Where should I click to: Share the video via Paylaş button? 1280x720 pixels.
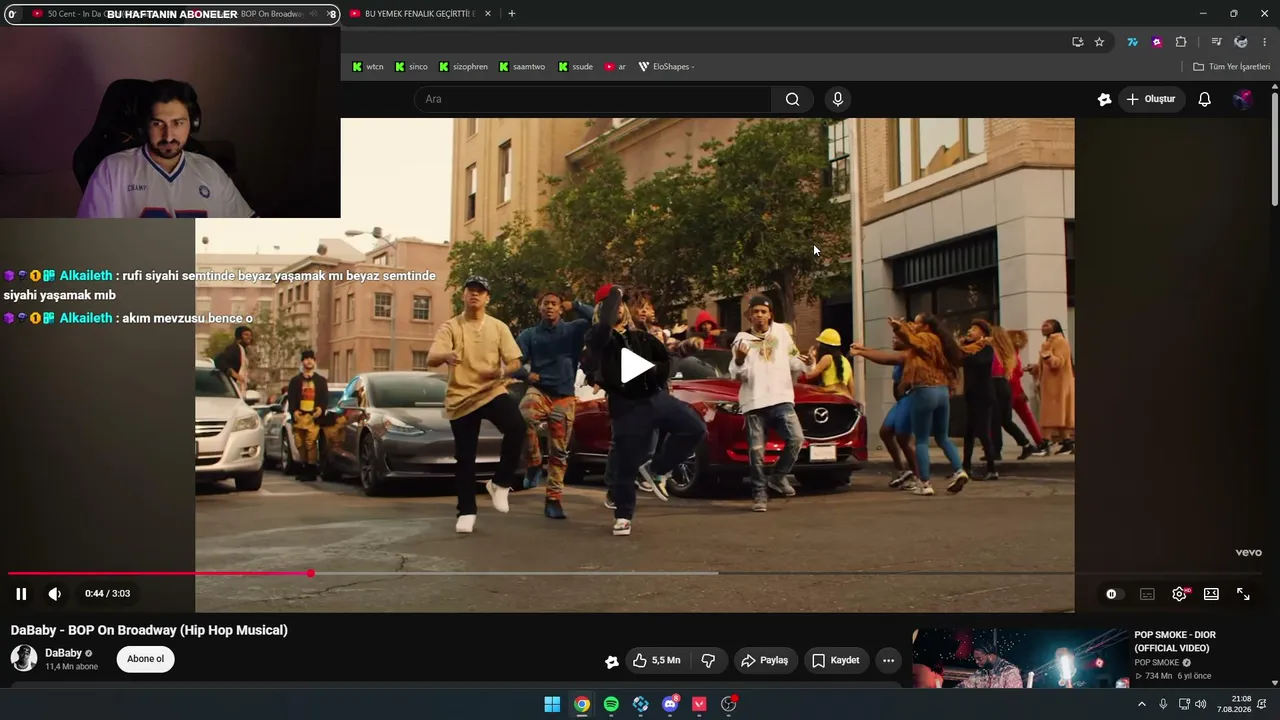point(764,661)
